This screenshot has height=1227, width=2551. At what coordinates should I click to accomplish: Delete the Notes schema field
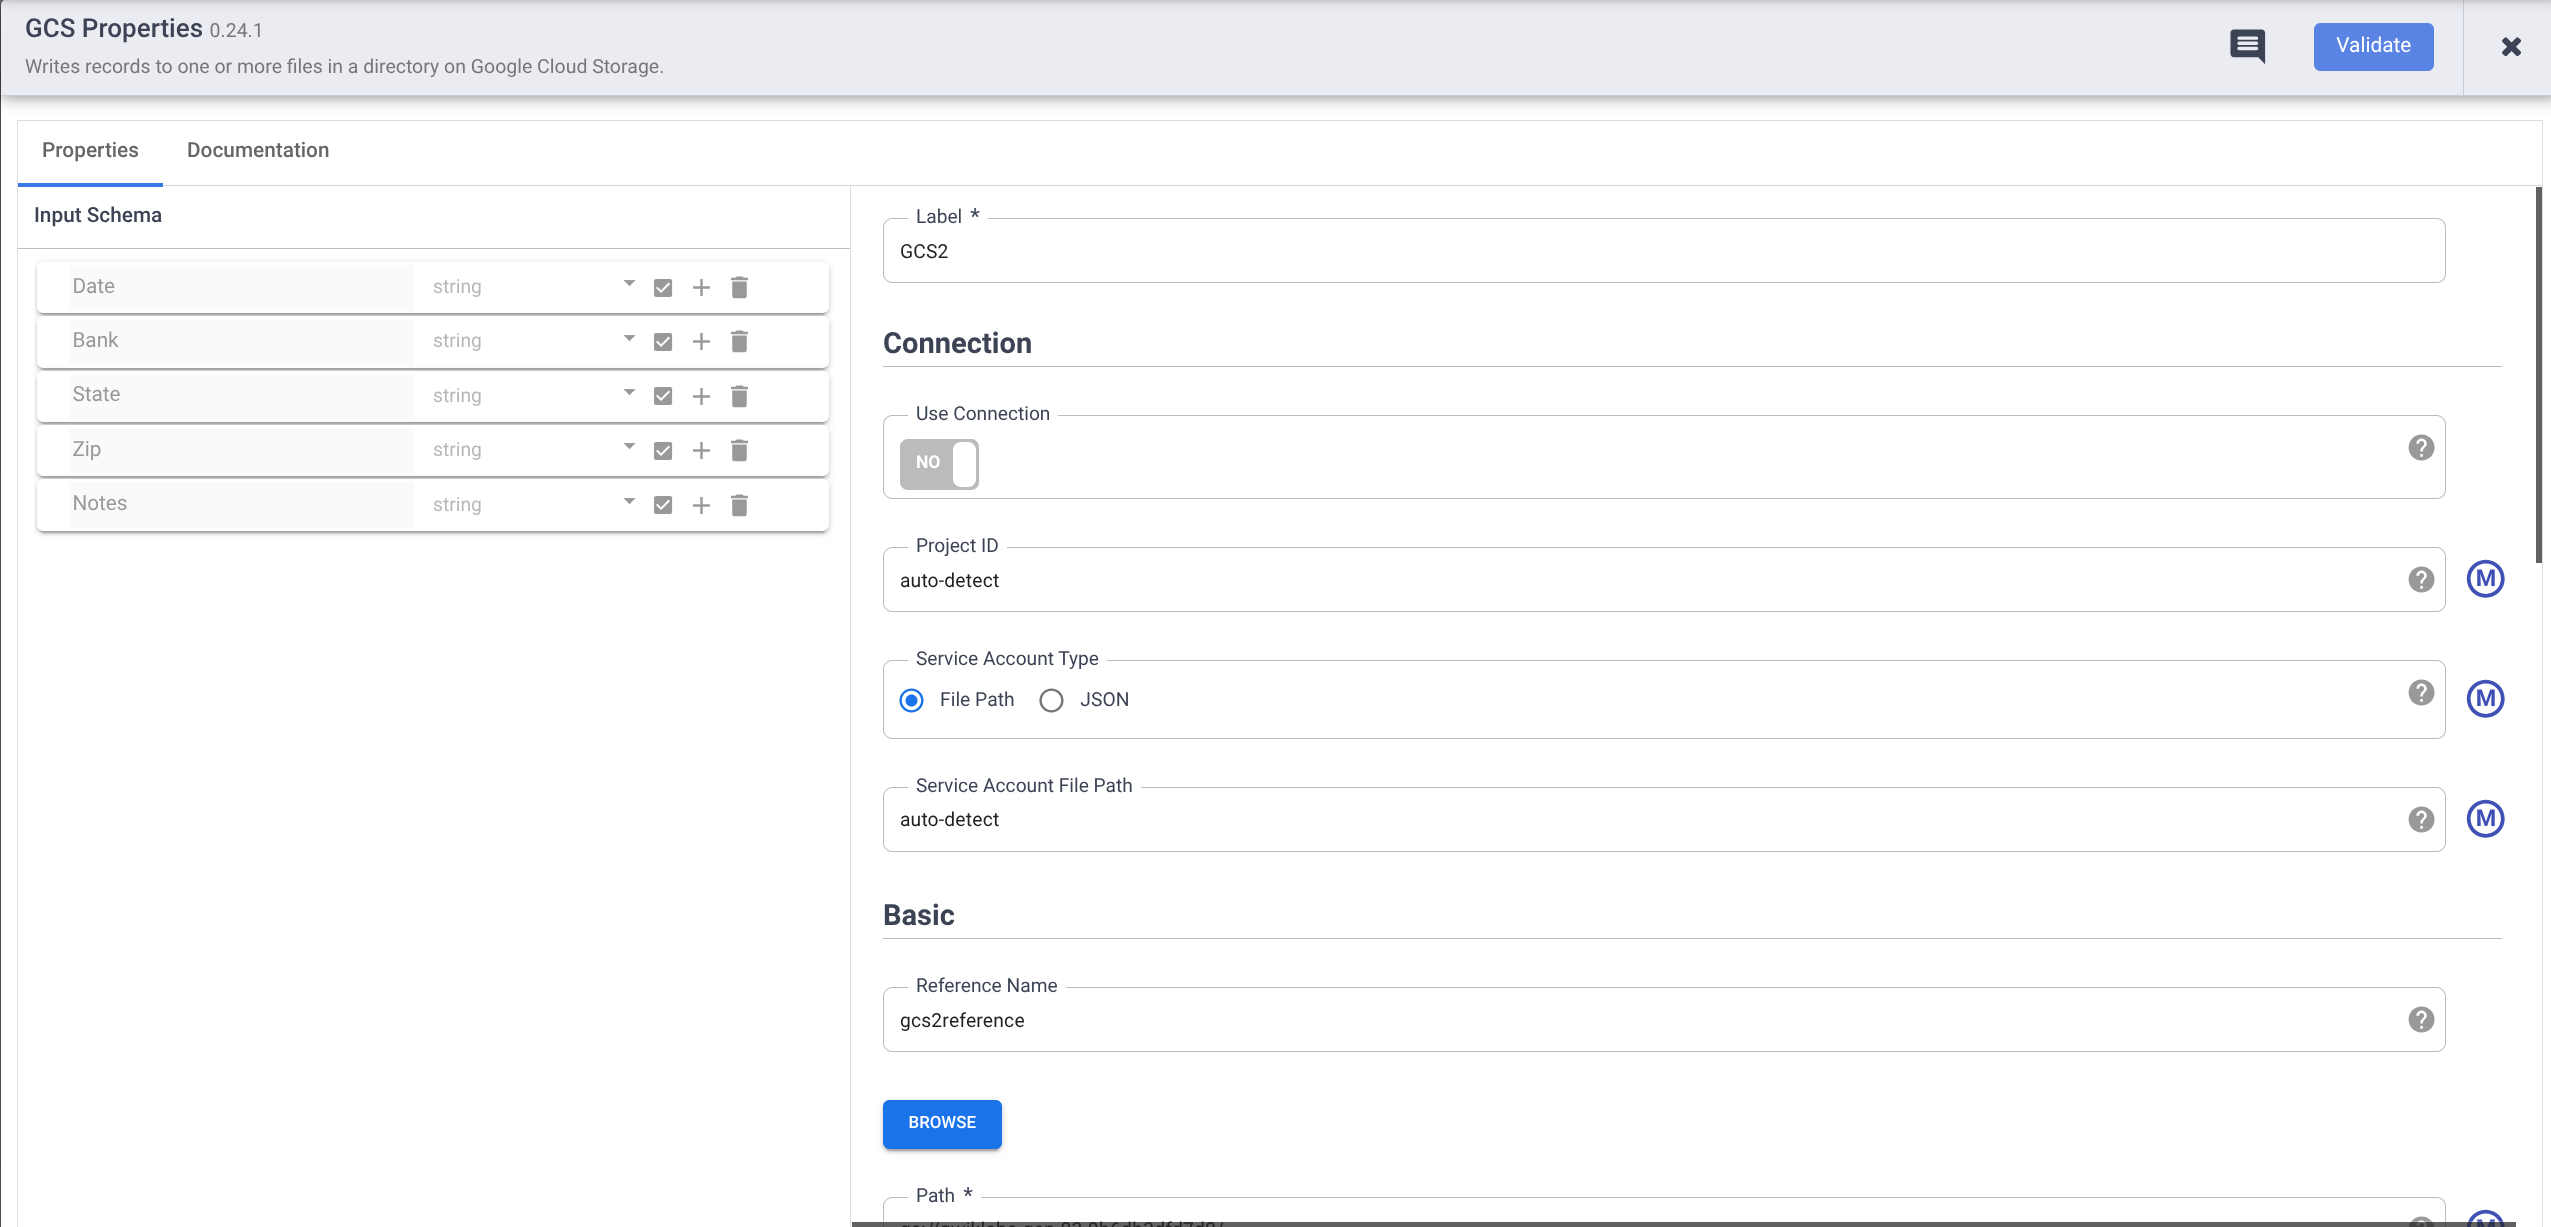740,504
